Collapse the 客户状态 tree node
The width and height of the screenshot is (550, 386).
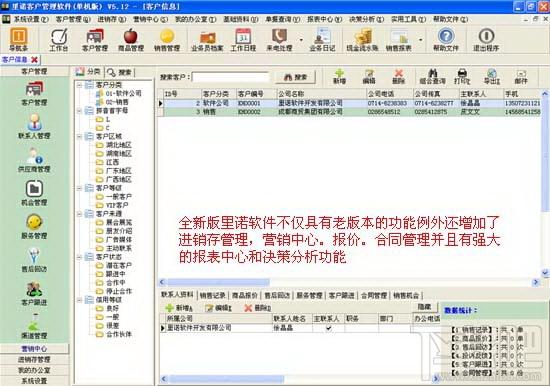(x=80, y=257)
